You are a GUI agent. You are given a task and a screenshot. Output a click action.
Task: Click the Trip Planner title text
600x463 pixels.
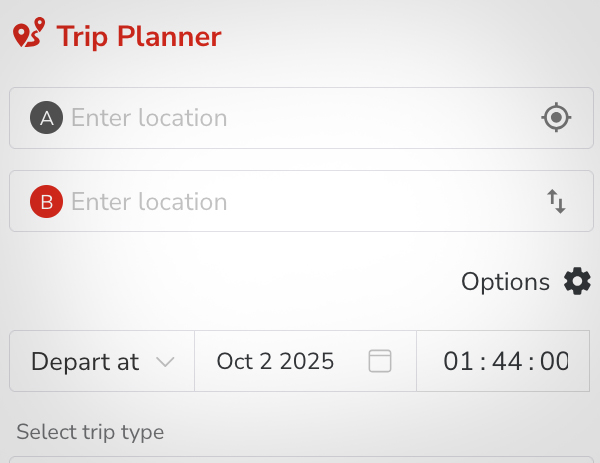[x=139, y=37]
